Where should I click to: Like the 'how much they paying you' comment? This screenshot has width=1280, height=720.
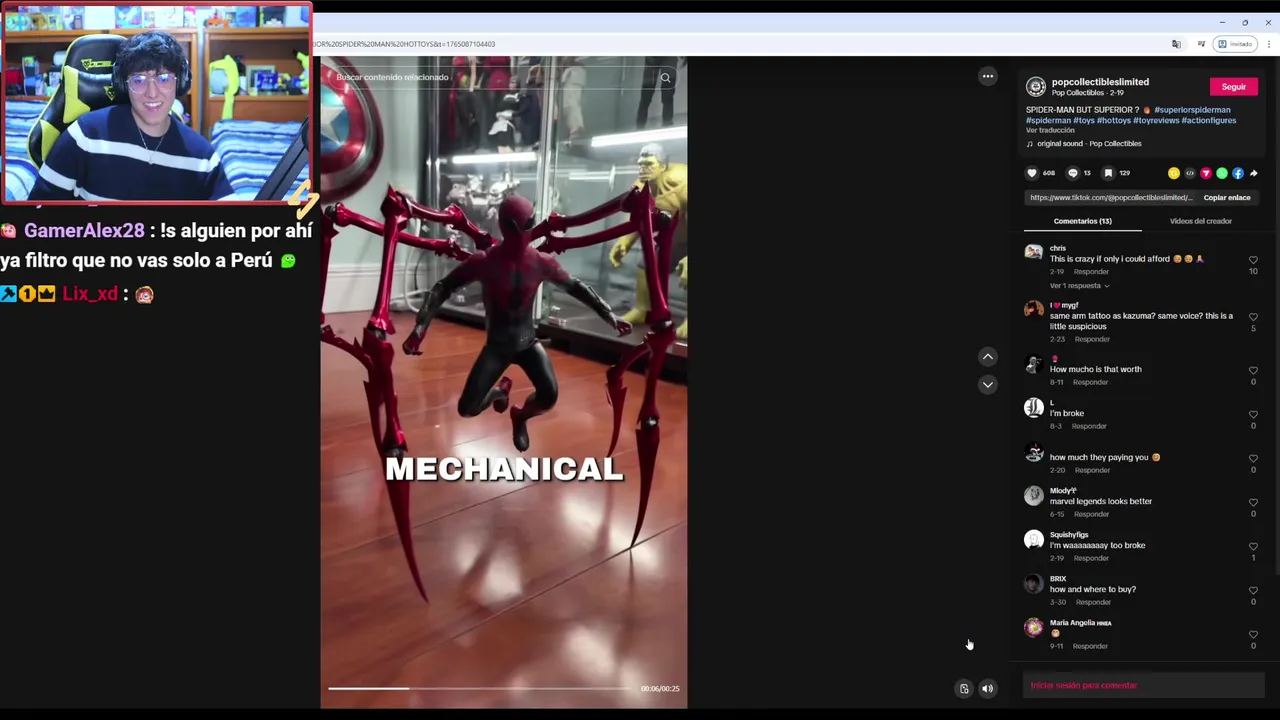tap(1253, 458)
